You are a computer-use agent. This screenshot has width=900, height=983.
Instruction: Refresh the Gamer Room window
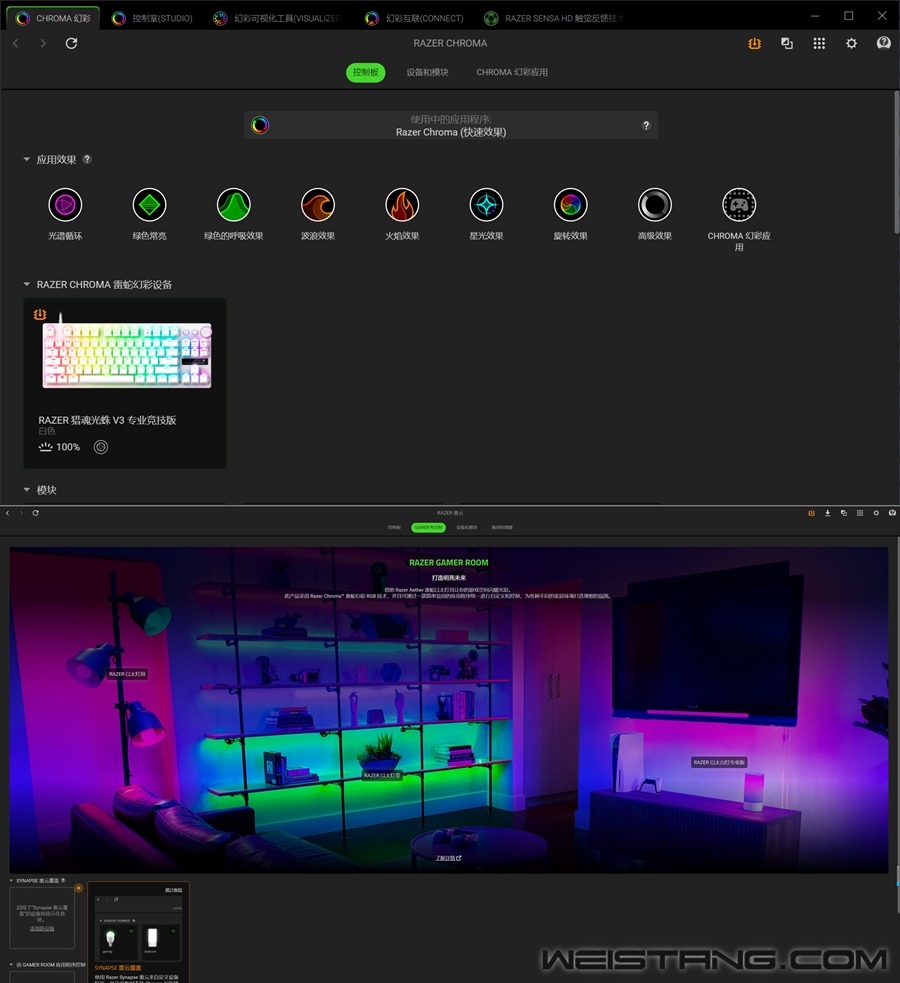[36, 513]
